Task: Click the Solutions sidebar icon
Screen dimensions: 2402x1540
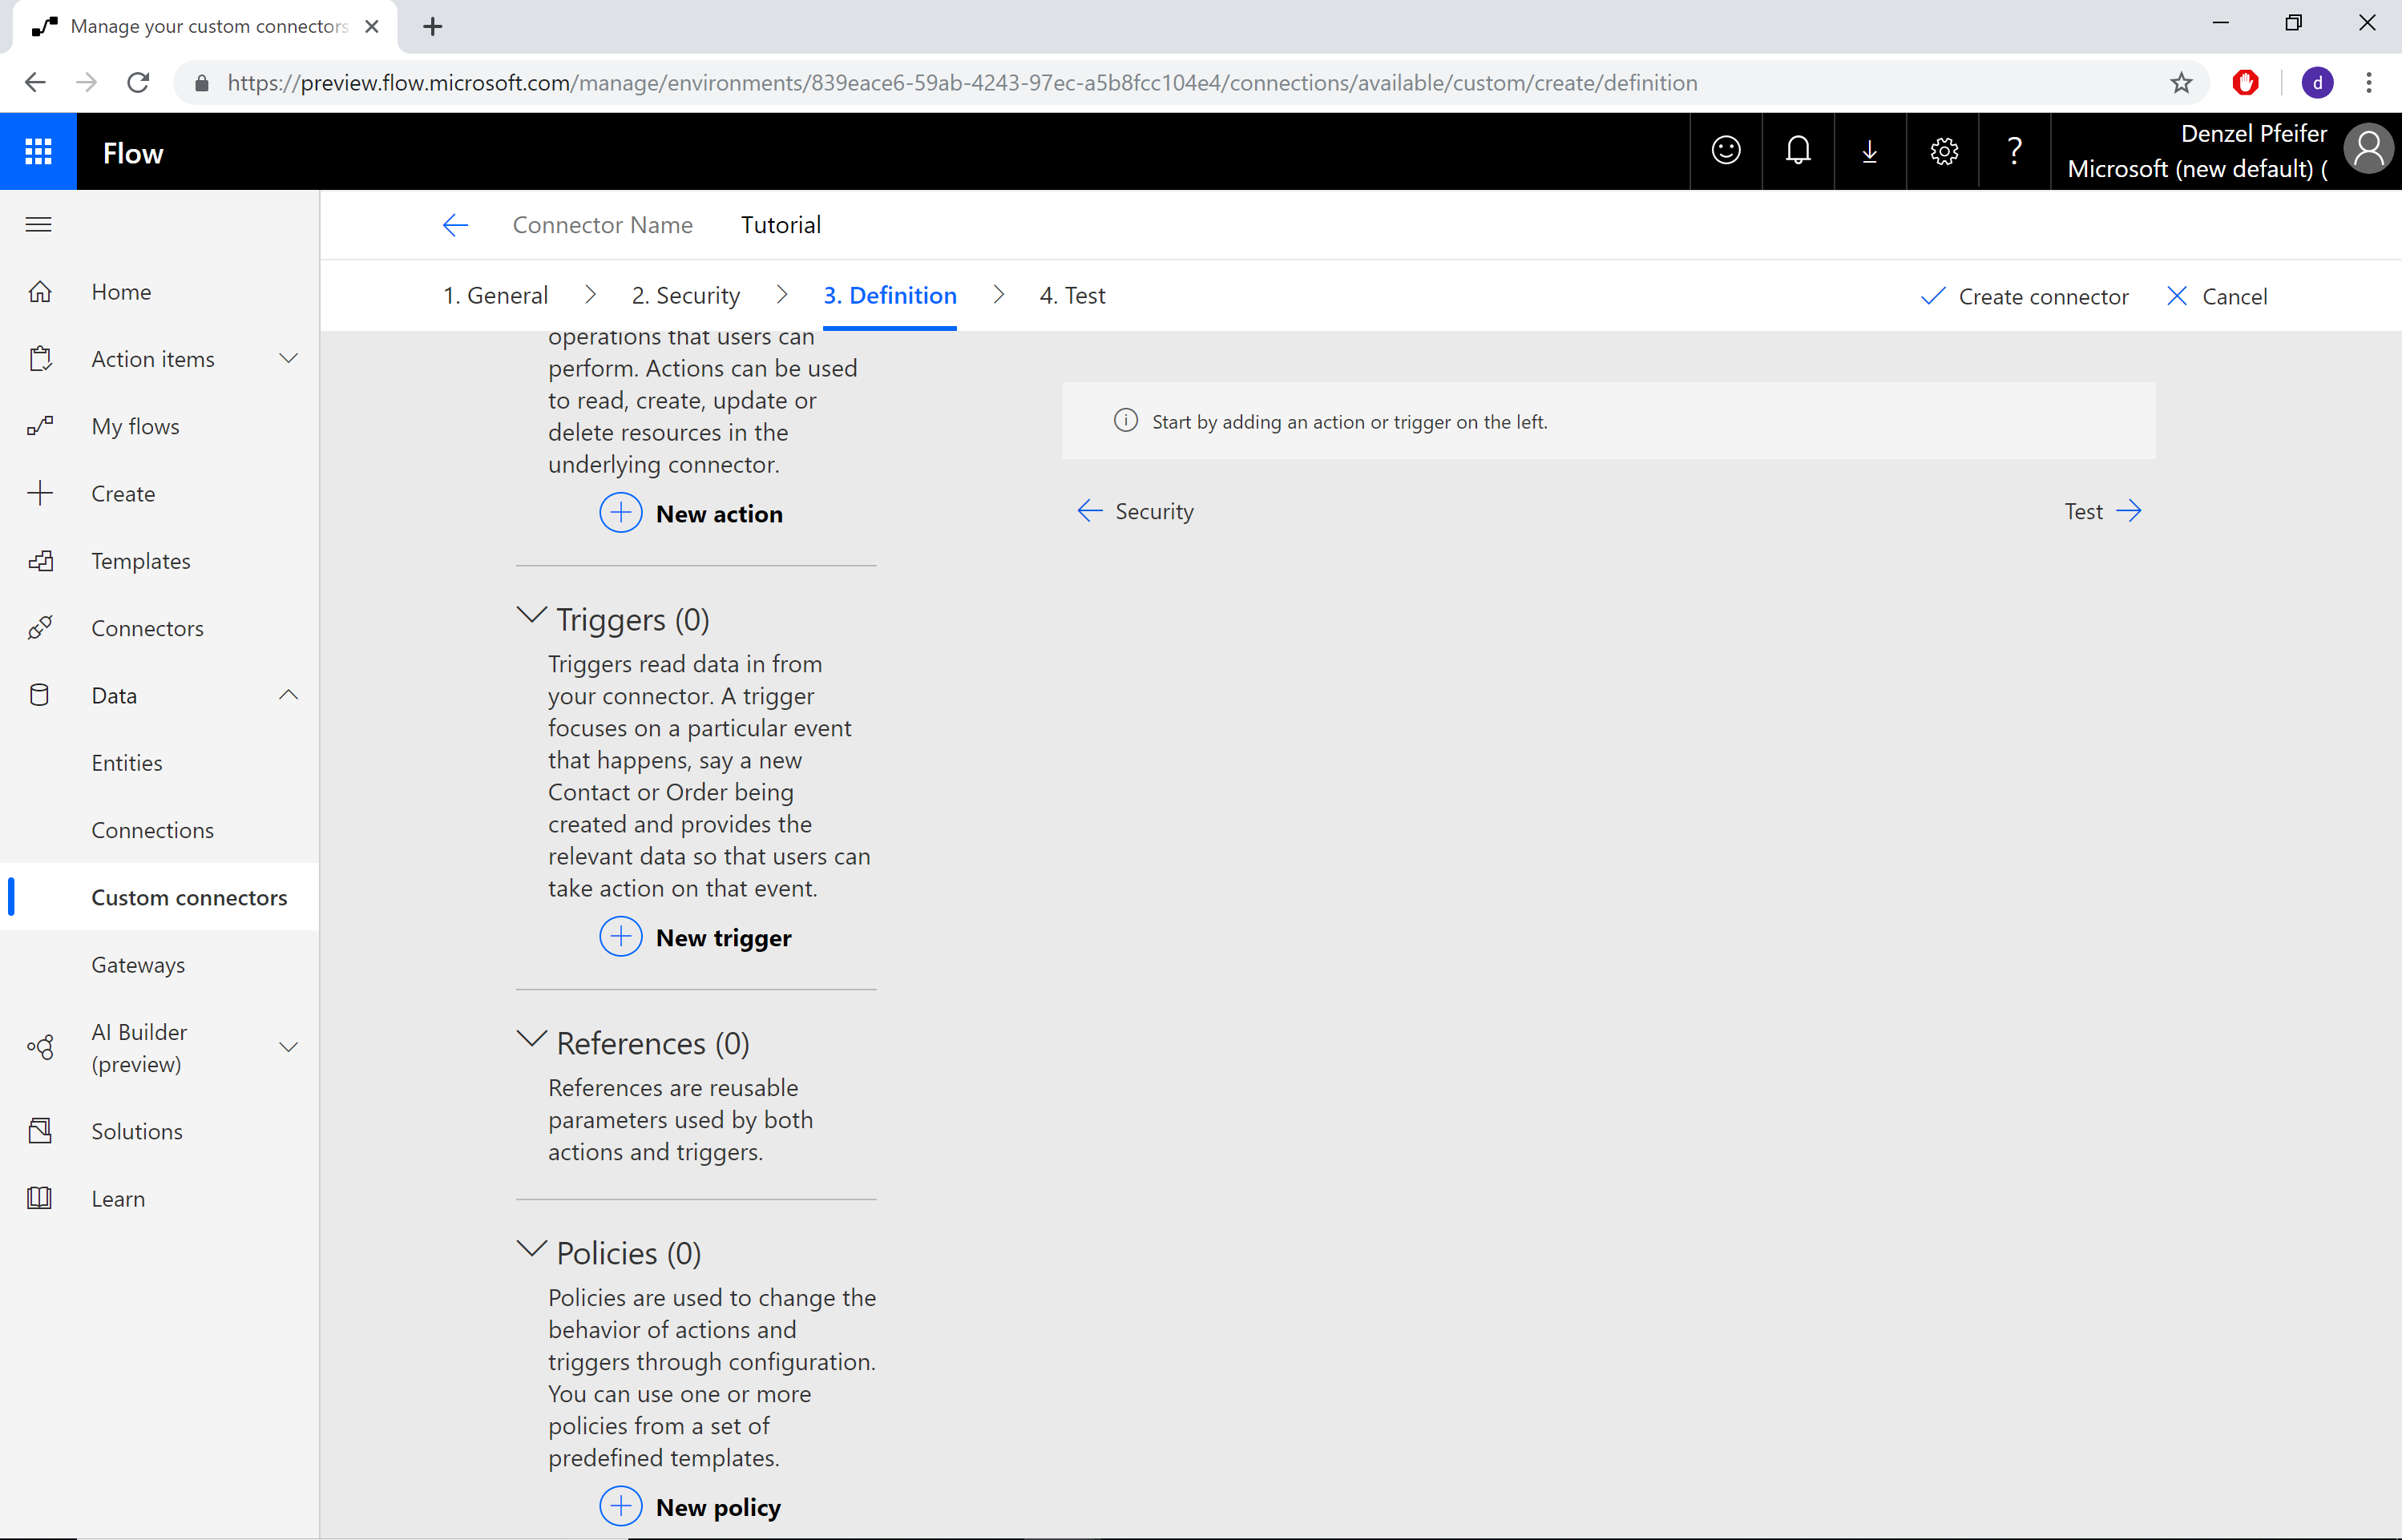Action: click(x=40, y=1131)
